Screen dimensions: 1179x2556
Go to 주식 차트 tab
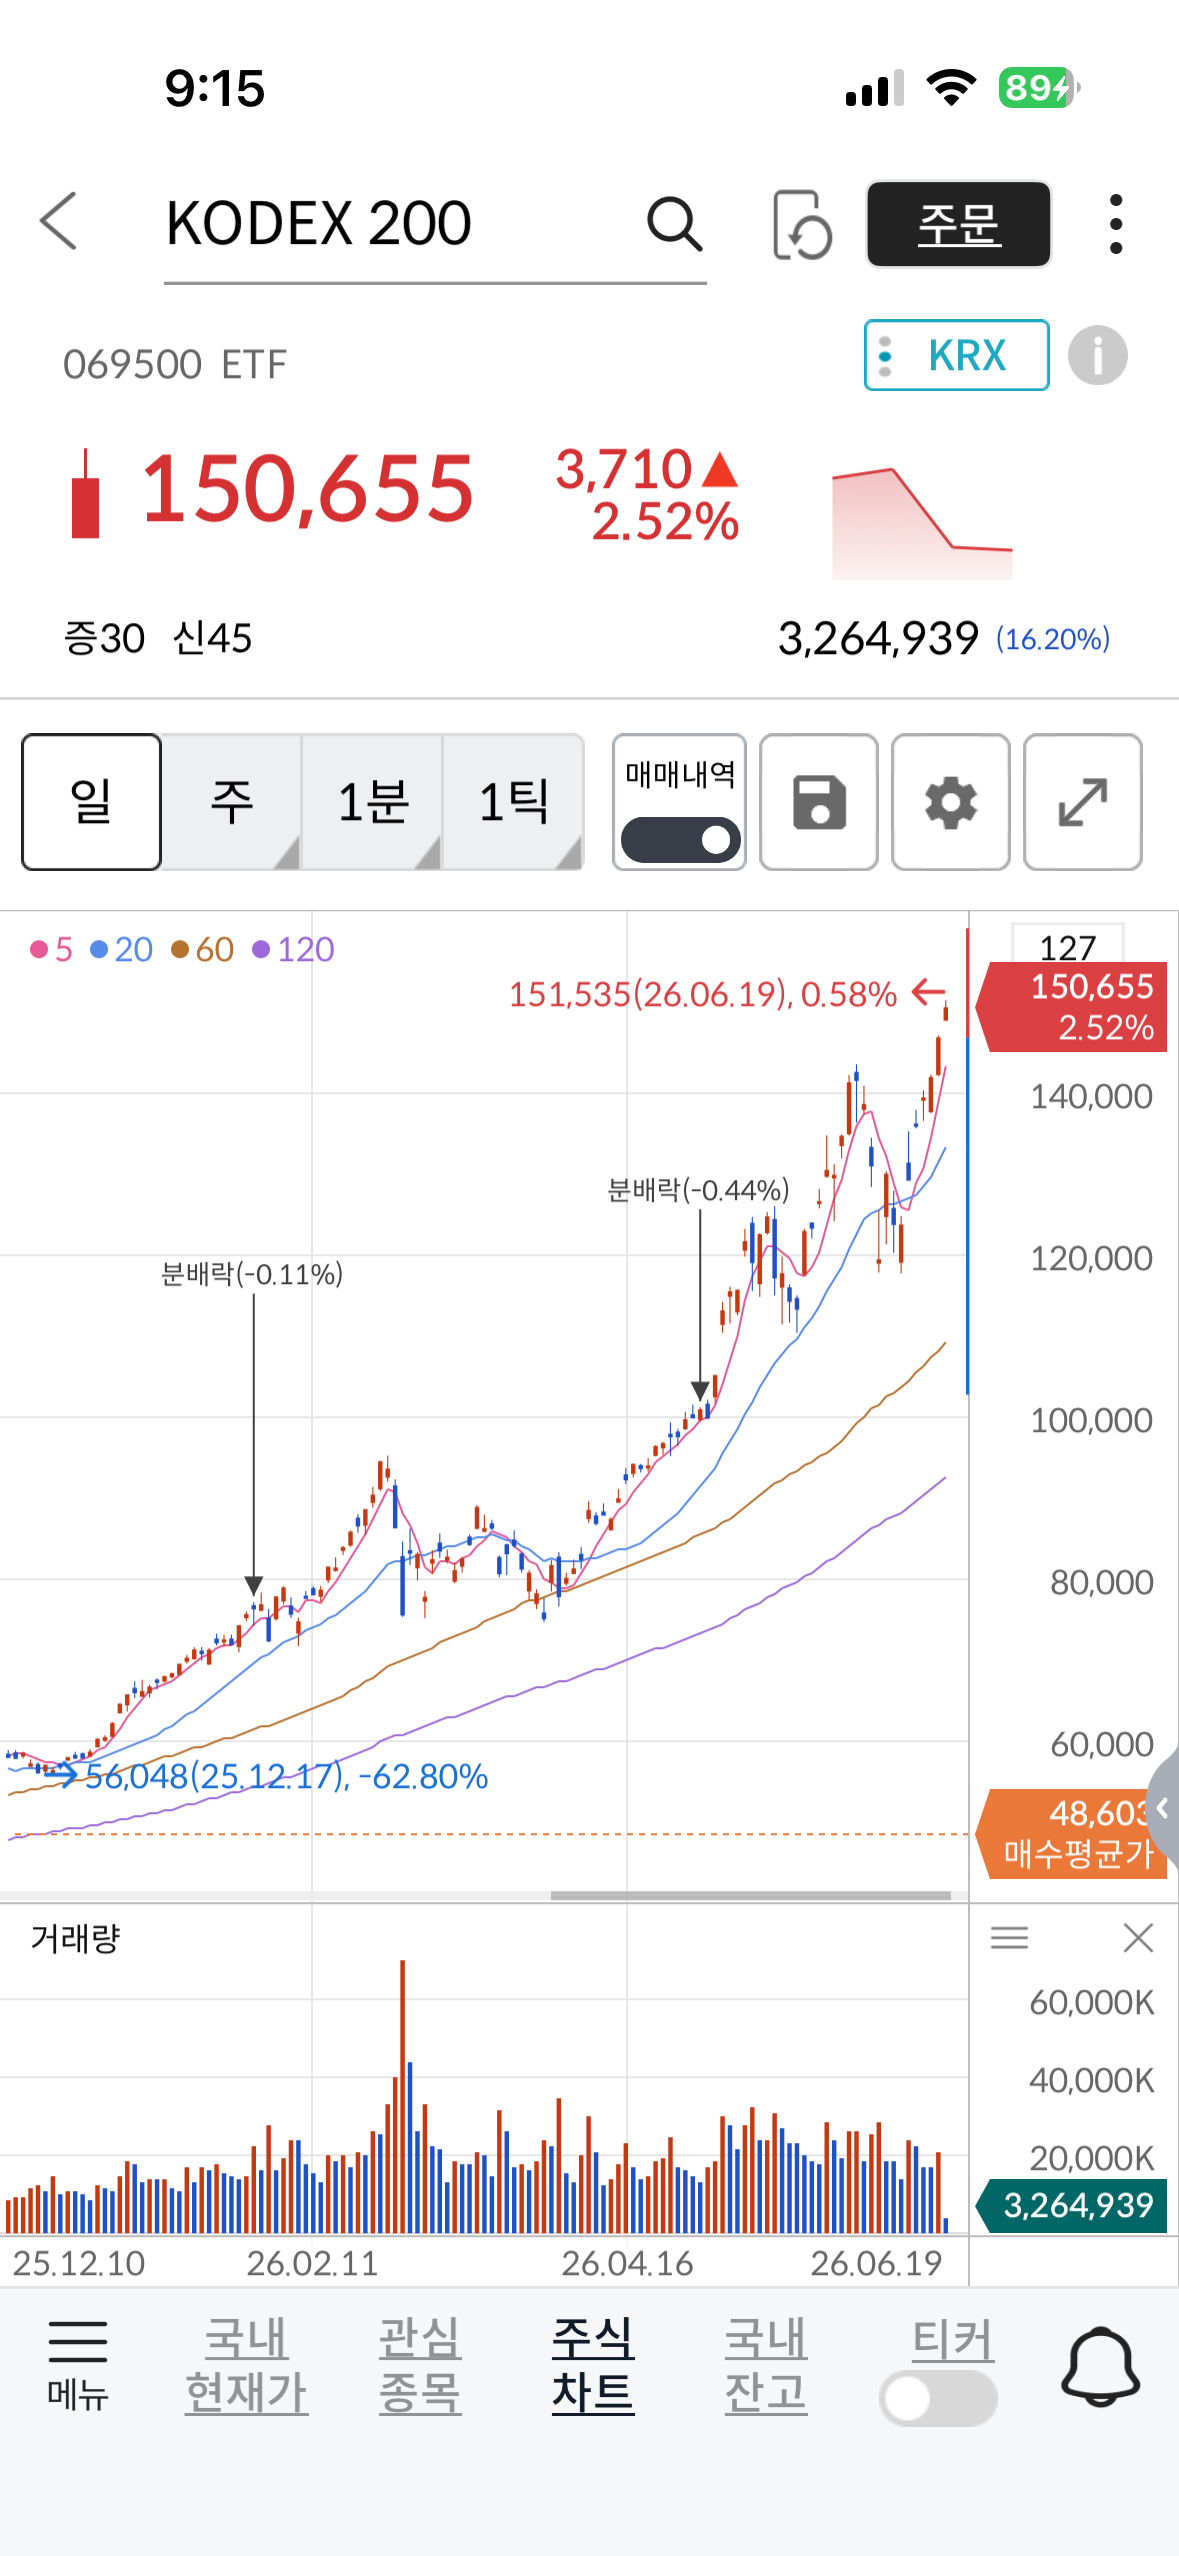click(x=593, y=2366)
